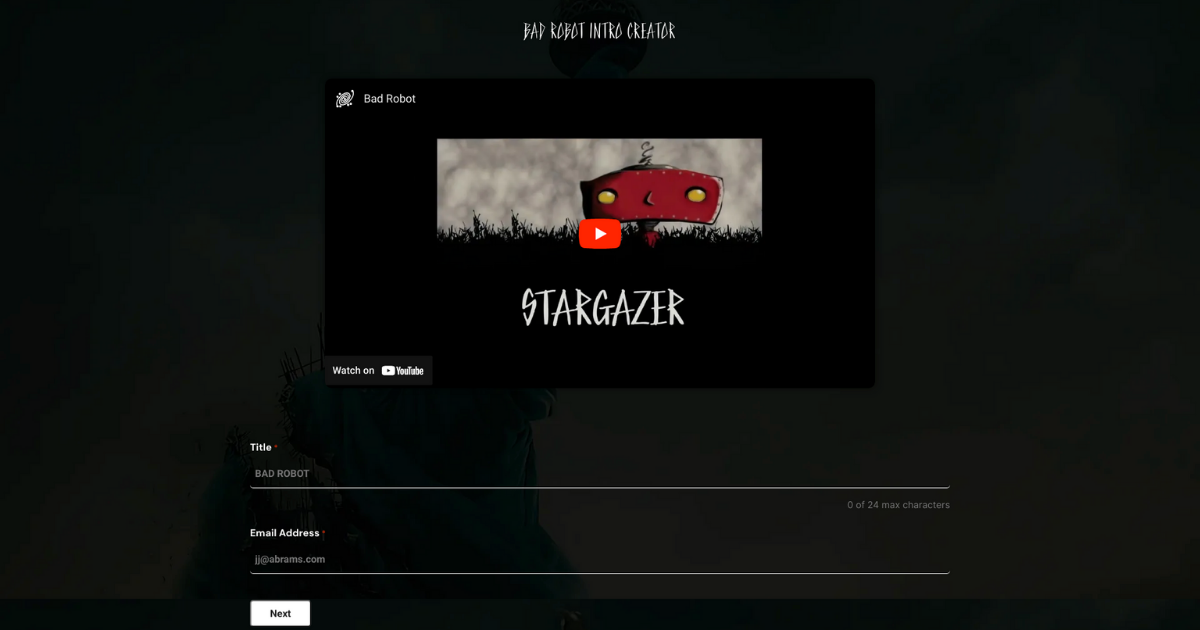Image resolution: width=1200 pixels, height=630 pixels.
Task: Click the Title field label
Action: [x=260, y=448]
